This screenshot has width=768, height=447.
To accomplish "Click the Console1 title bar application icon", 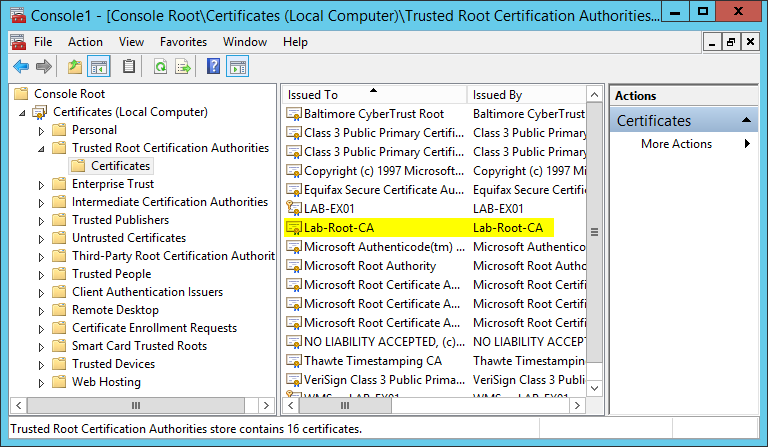I will point(19,15).
